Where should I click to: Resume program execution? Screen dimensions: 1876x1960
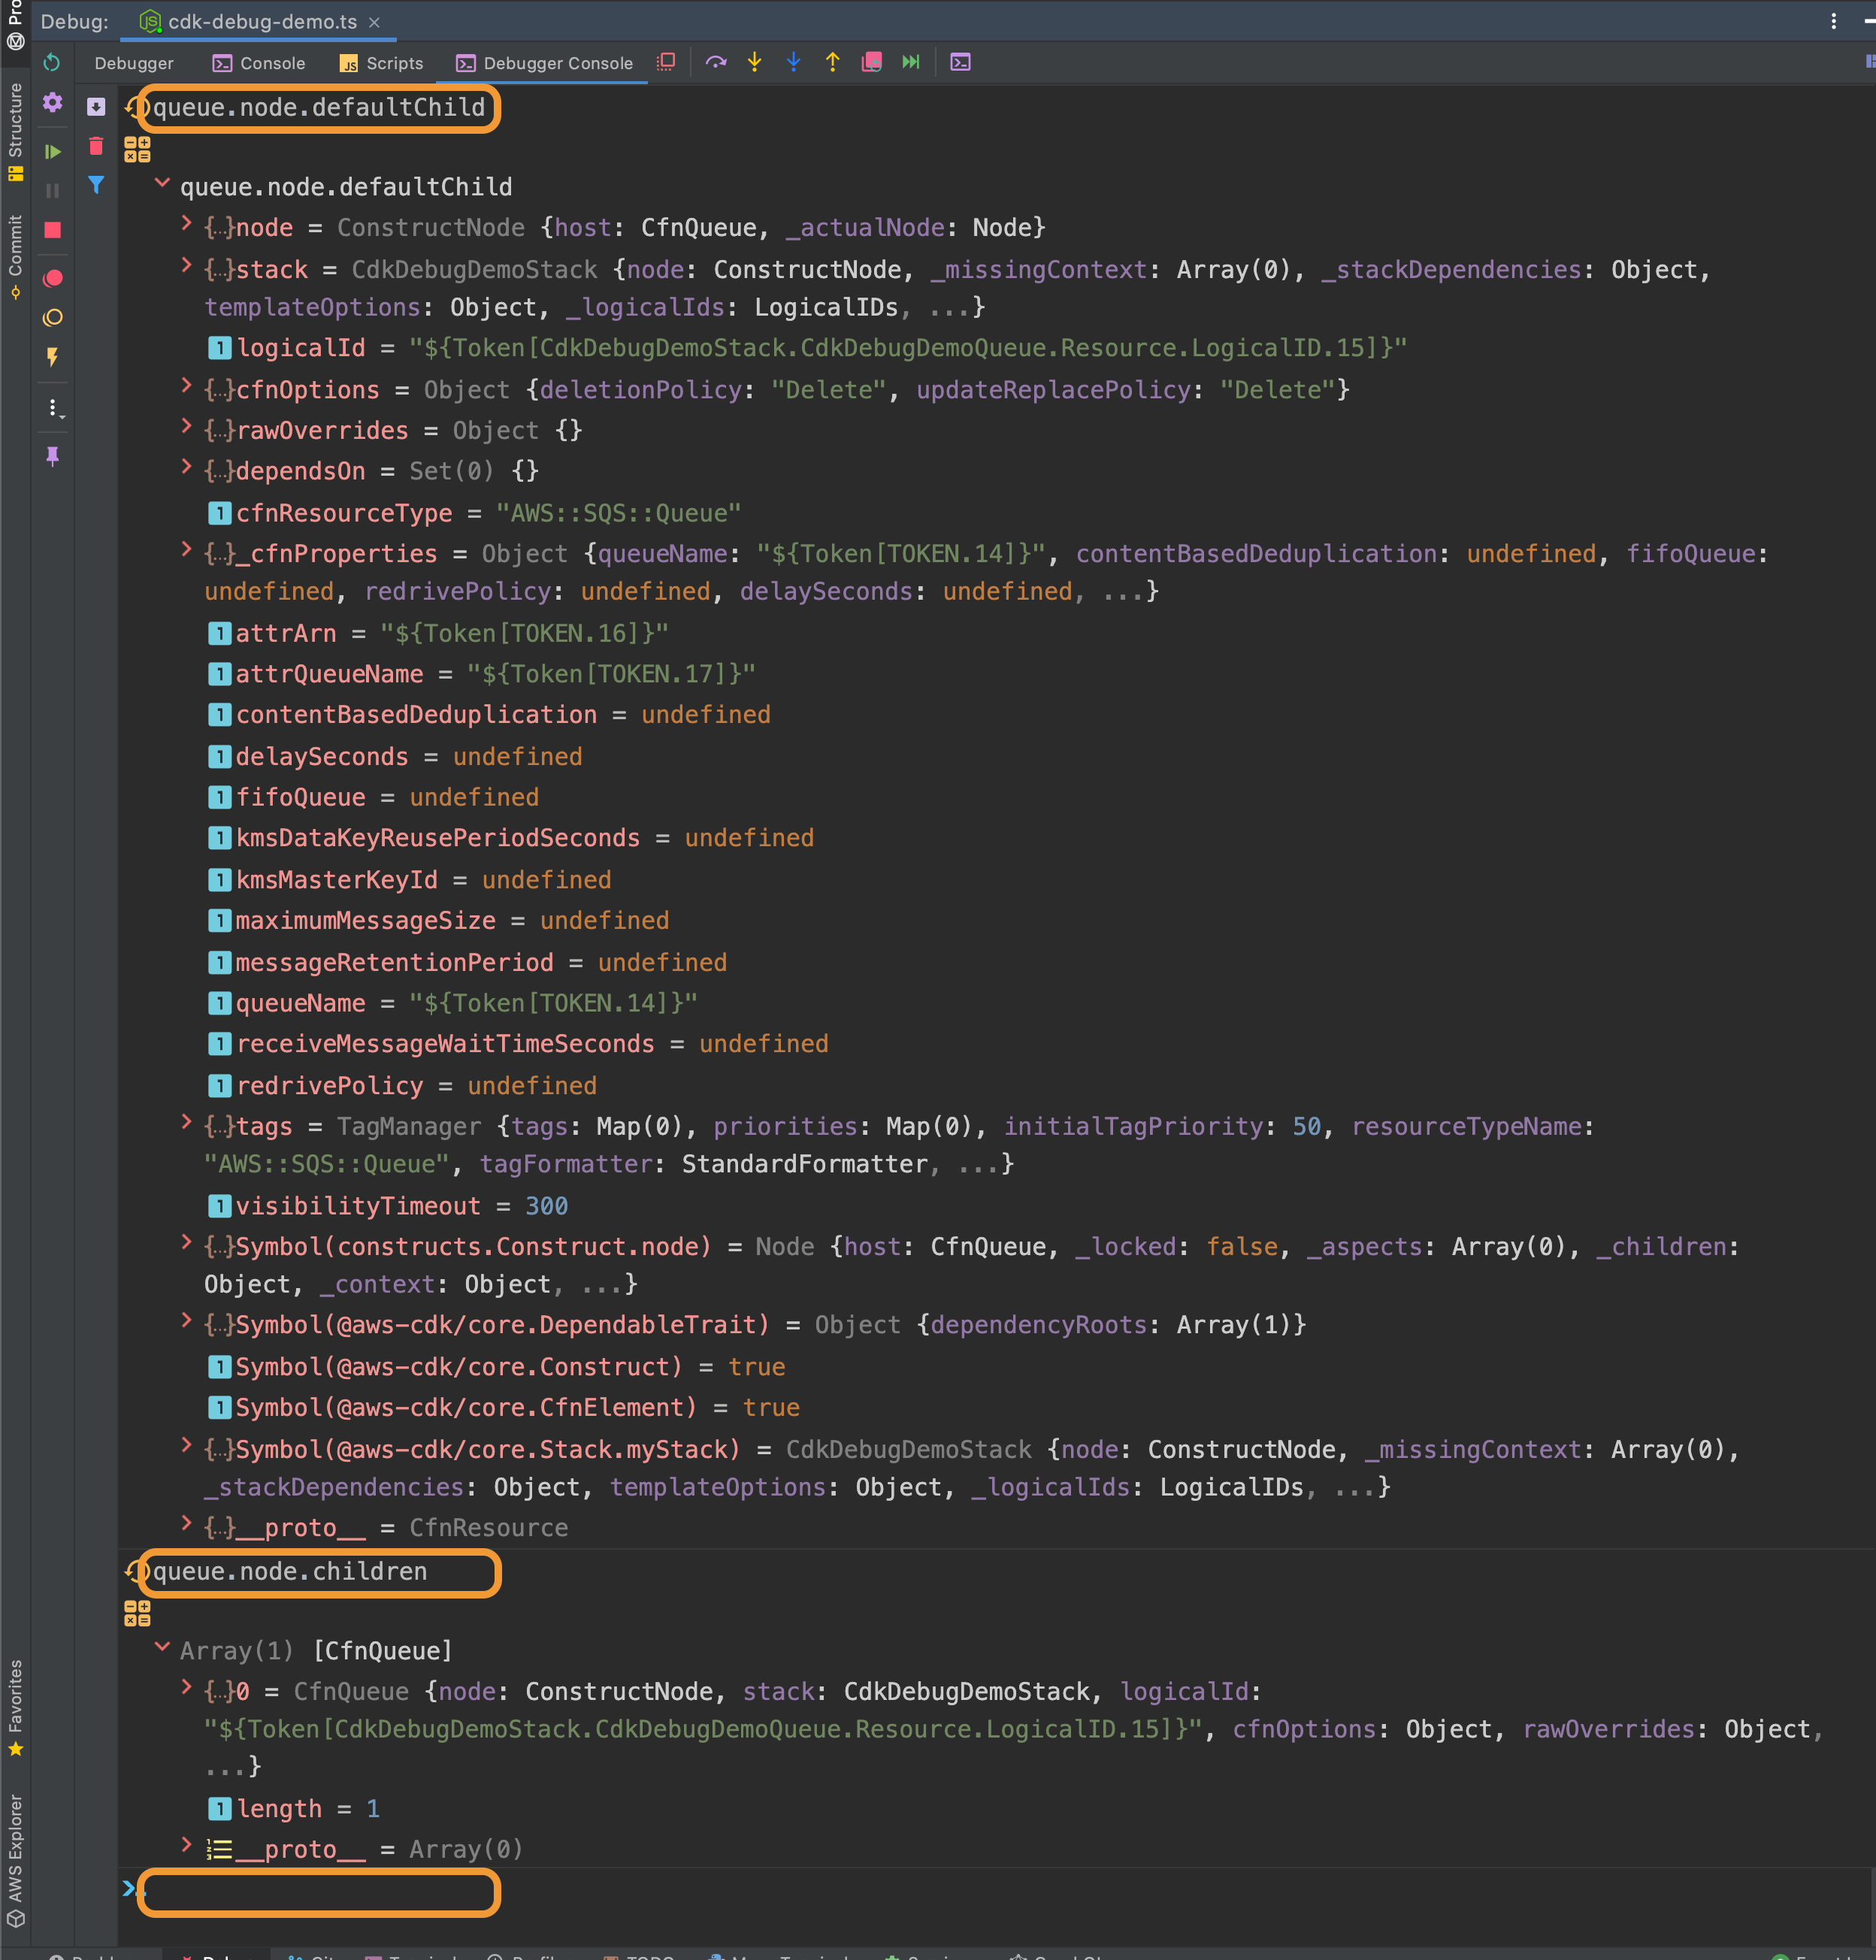[x=53, y=152]
